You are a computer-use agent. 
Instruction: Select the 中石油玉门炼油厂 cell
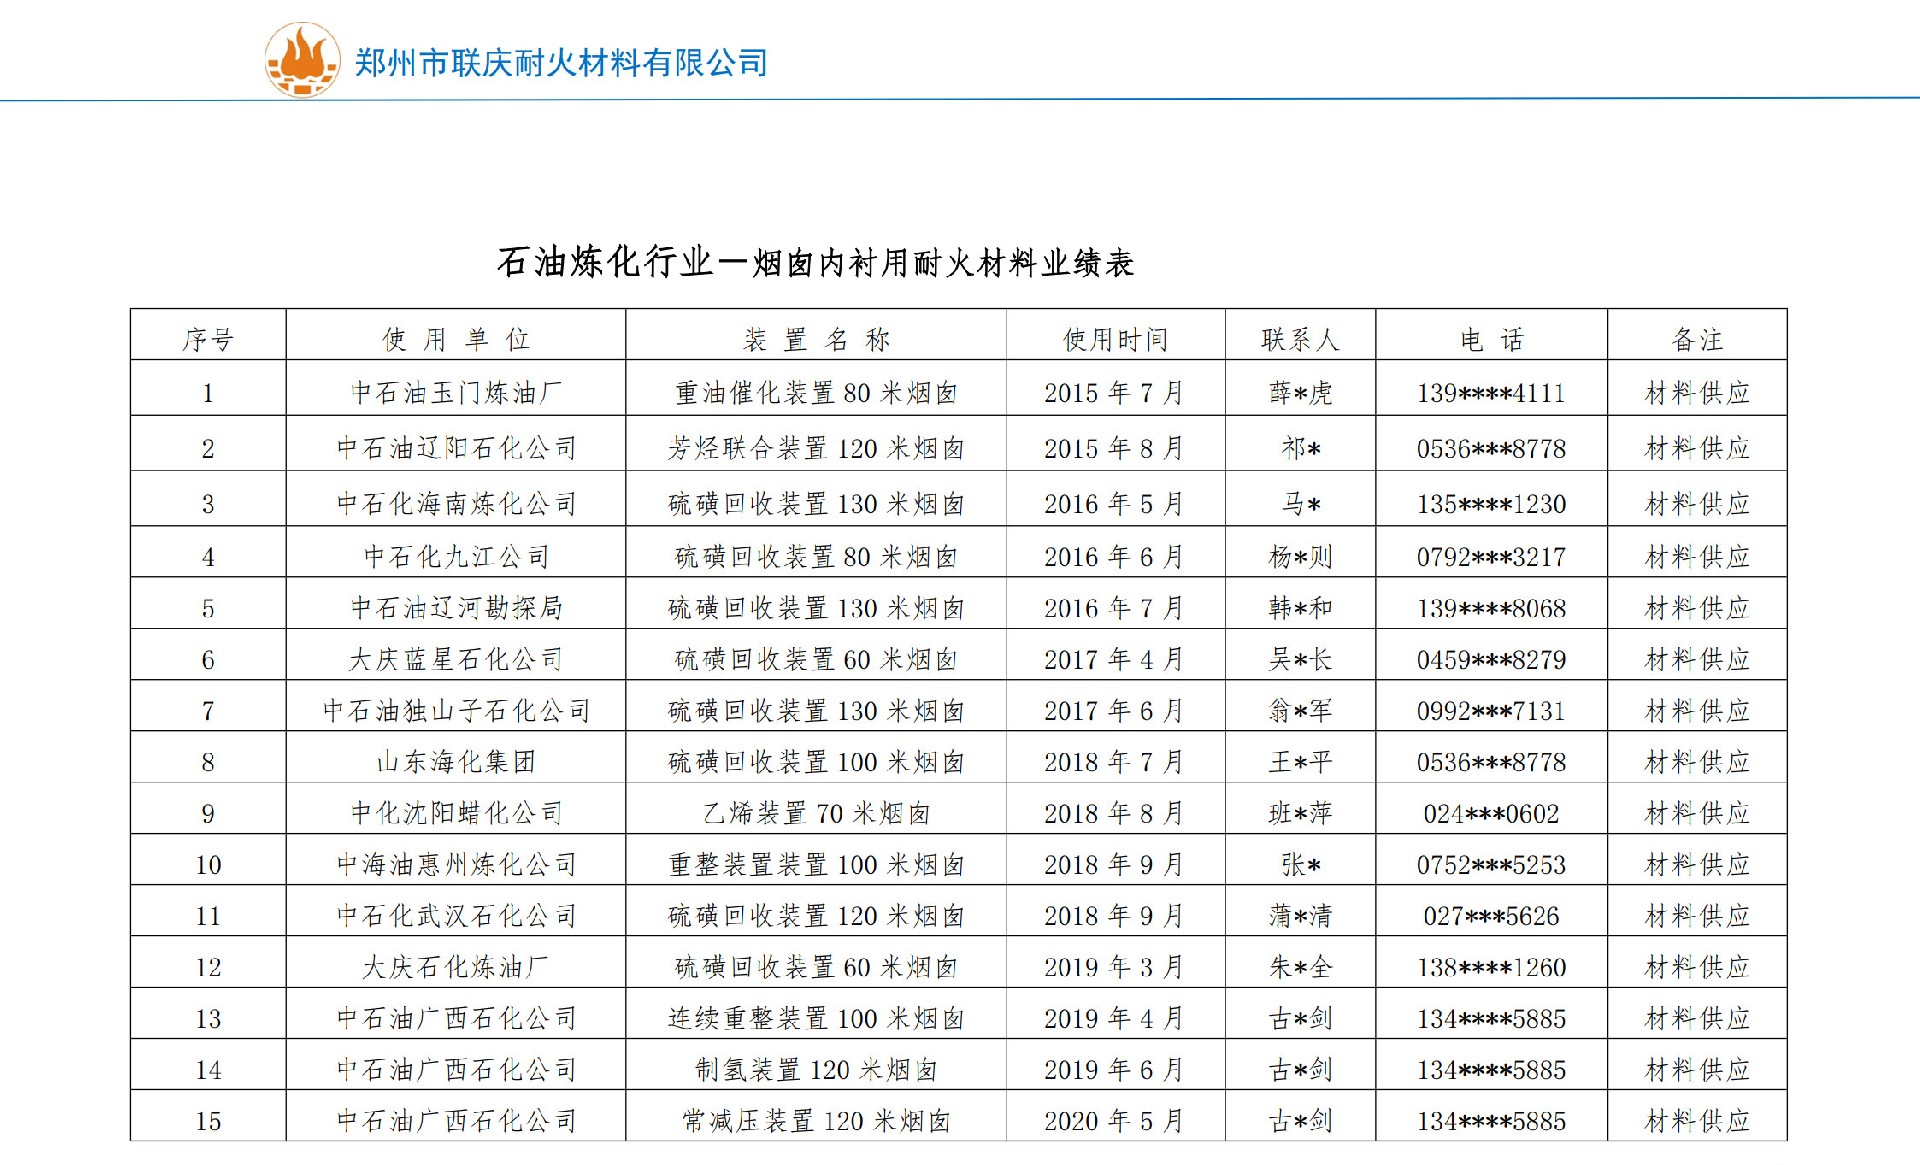coord(456,393)
